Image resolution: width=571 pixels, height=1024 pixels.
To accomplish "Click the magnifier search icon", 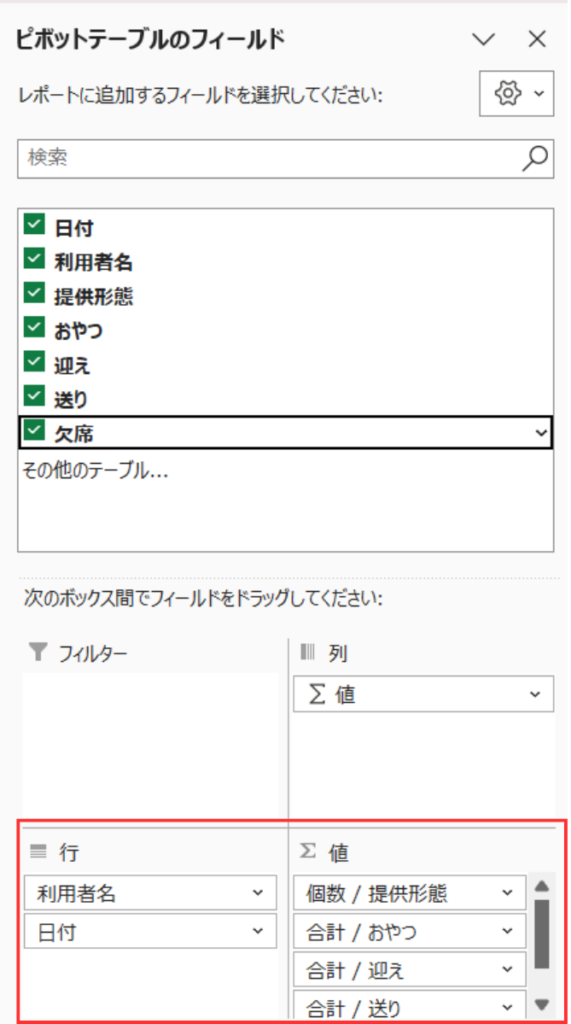I will (x=534, y=158).
